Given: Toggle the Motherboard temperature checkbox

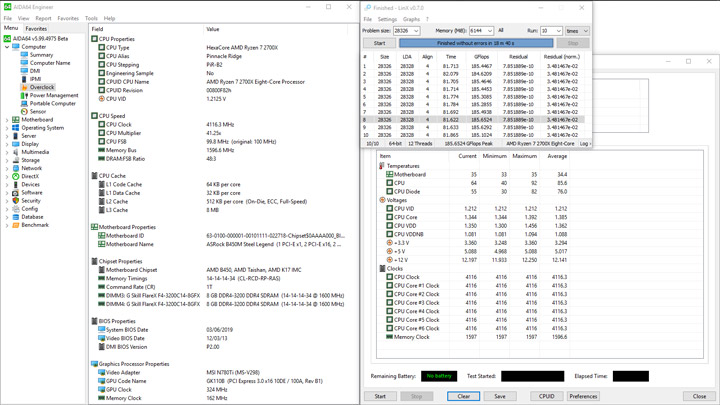Looking at the screenshot, I should [x=389, y=174].
